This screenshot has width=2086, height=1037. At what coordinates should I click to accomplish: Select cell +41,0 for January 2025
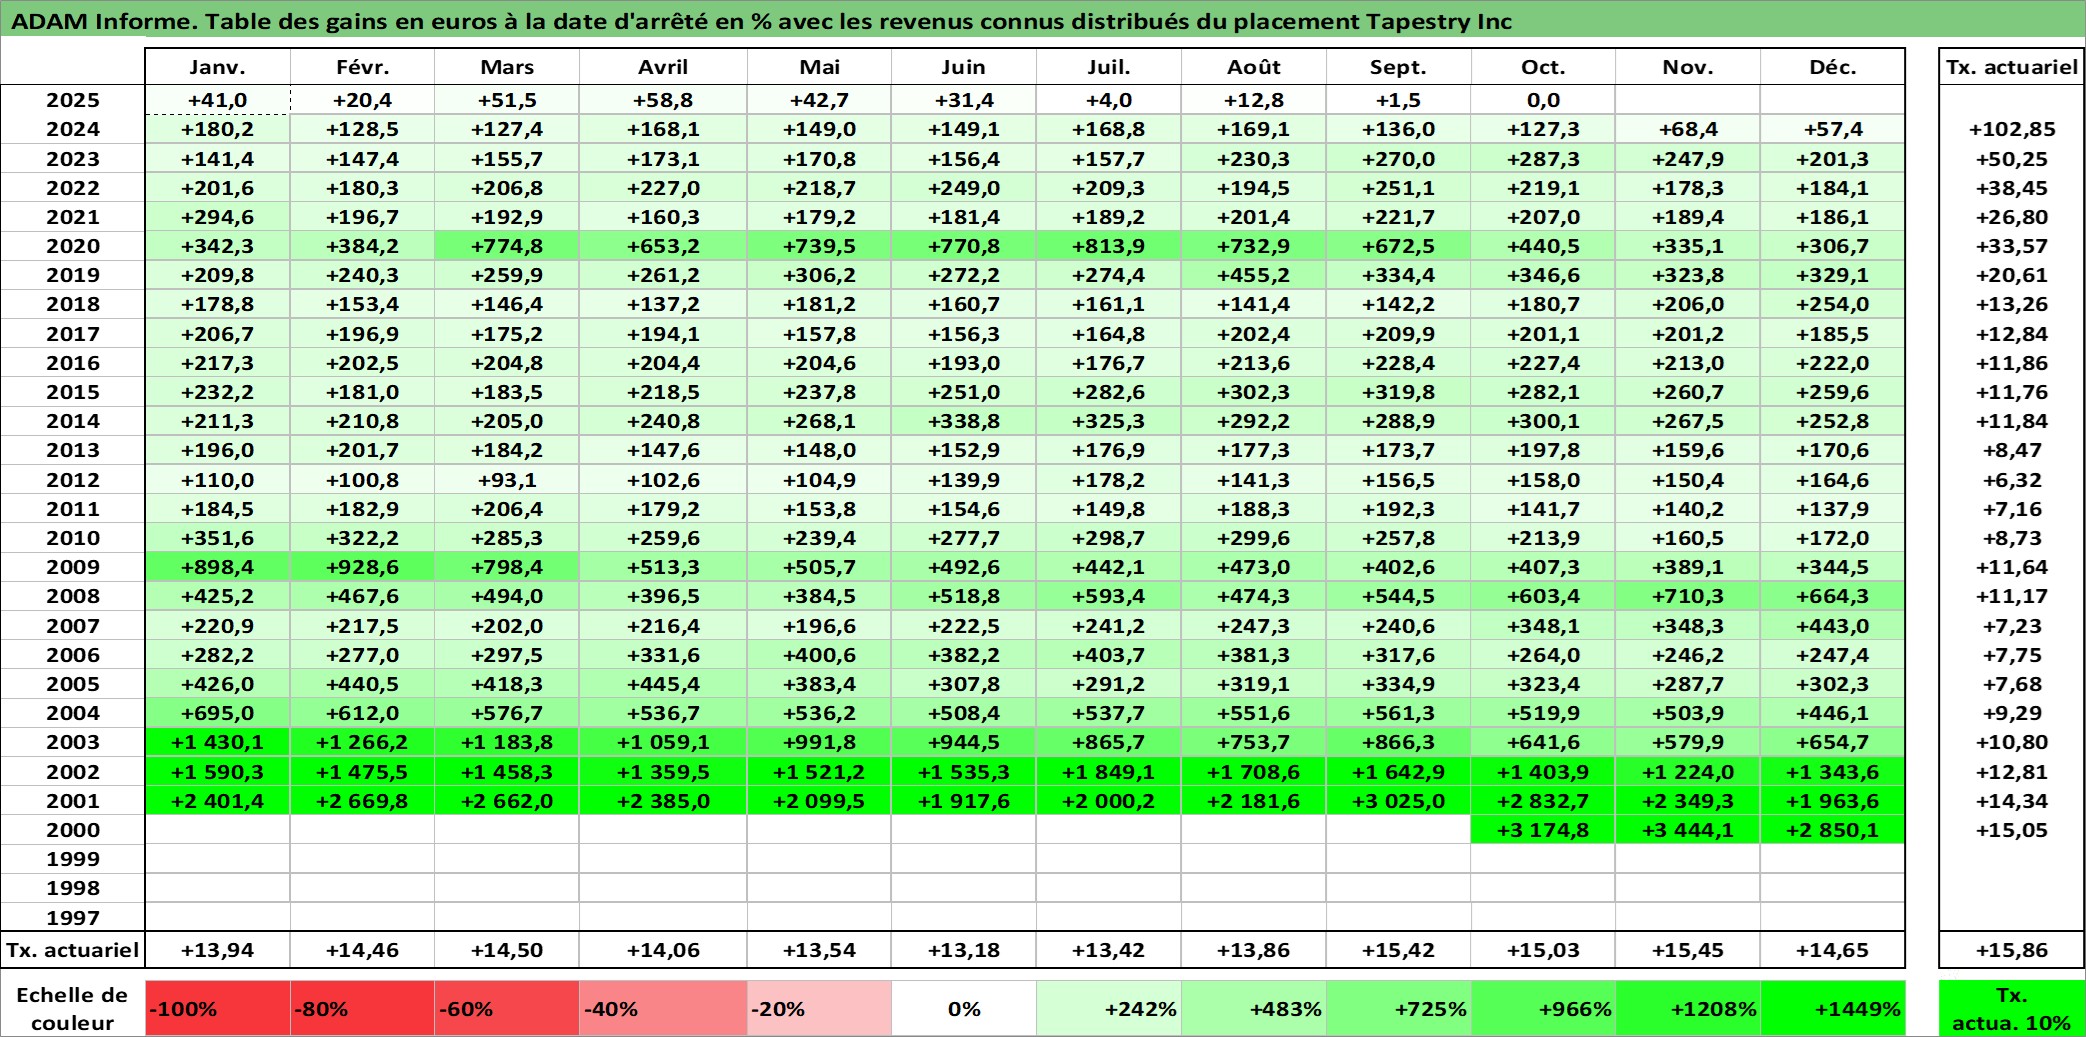218,100
